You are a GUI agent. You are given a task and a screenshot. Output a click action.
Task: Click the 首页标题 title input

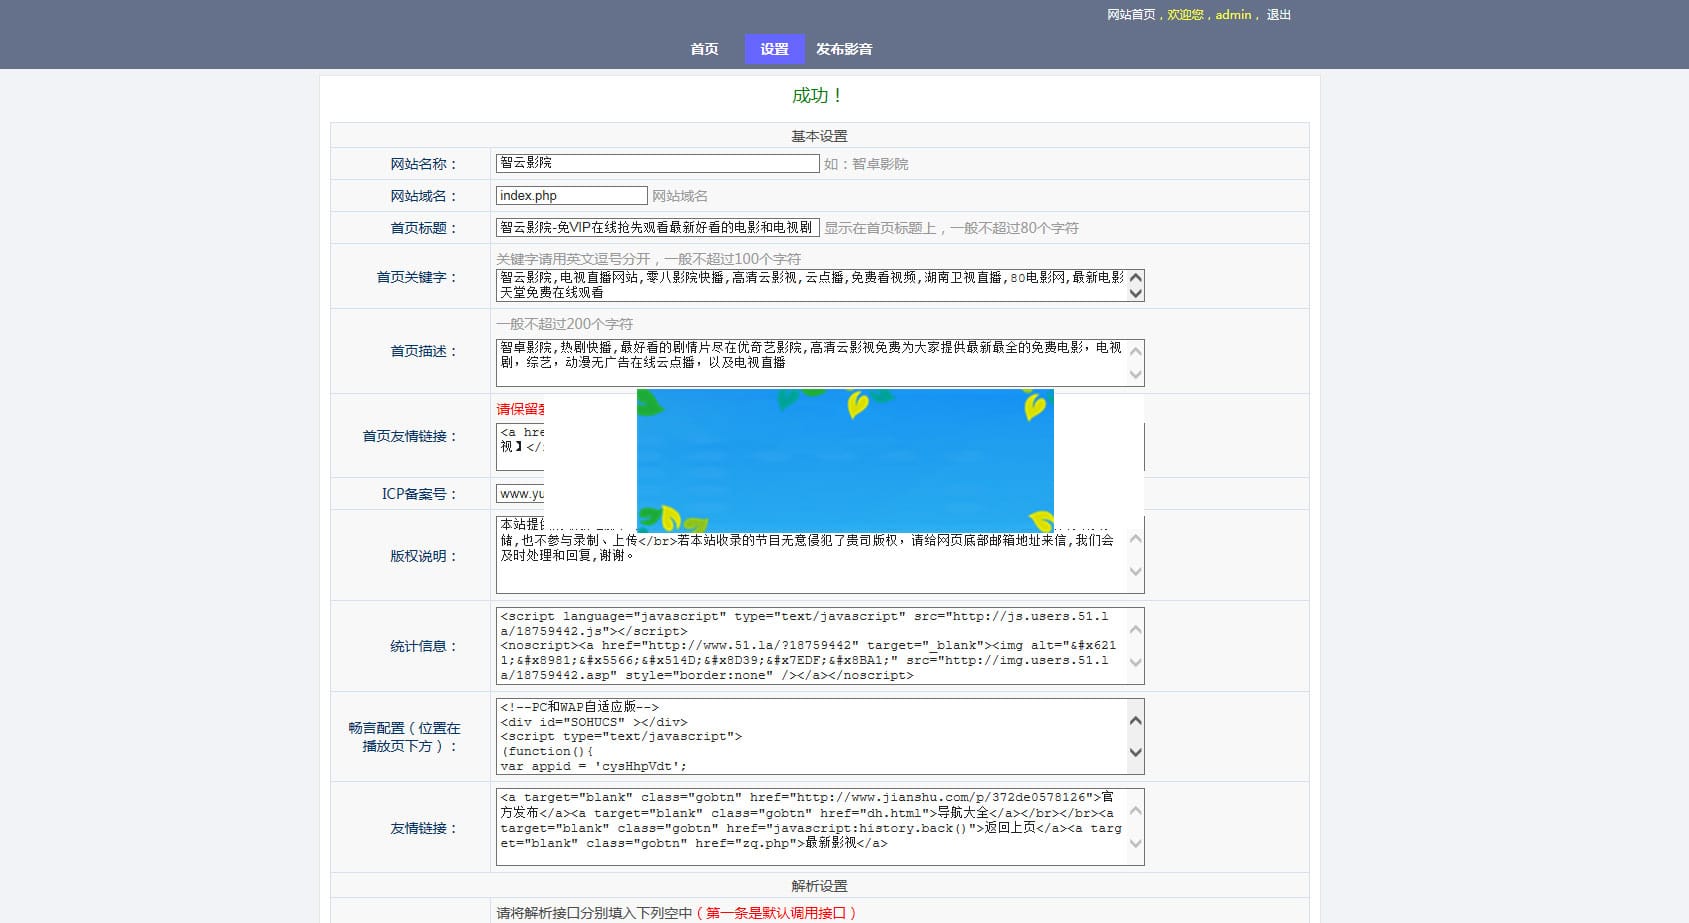tap(655, 228)
